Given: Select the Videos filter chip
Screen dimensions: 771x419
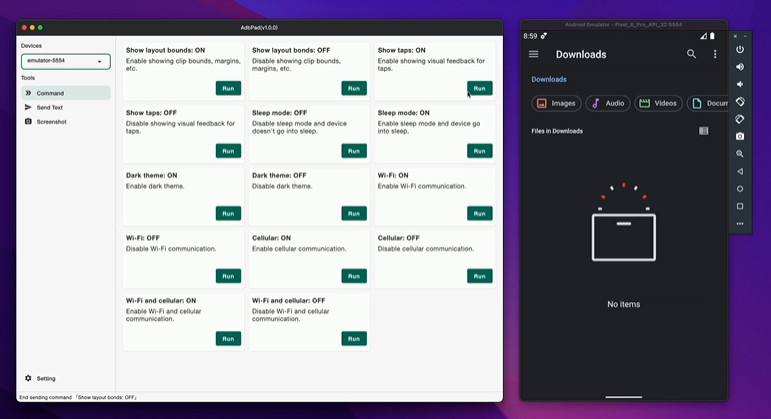Looking at the screenshot, I should click(658, 103).
